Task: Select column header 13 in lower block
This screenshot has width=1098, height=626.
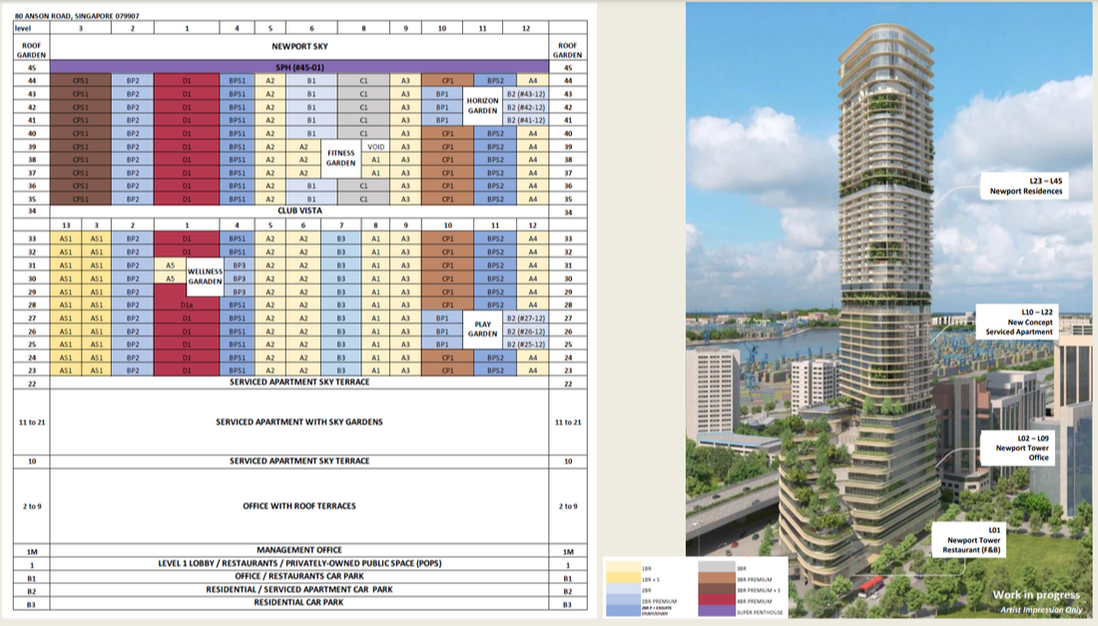Action: (66, 225)
